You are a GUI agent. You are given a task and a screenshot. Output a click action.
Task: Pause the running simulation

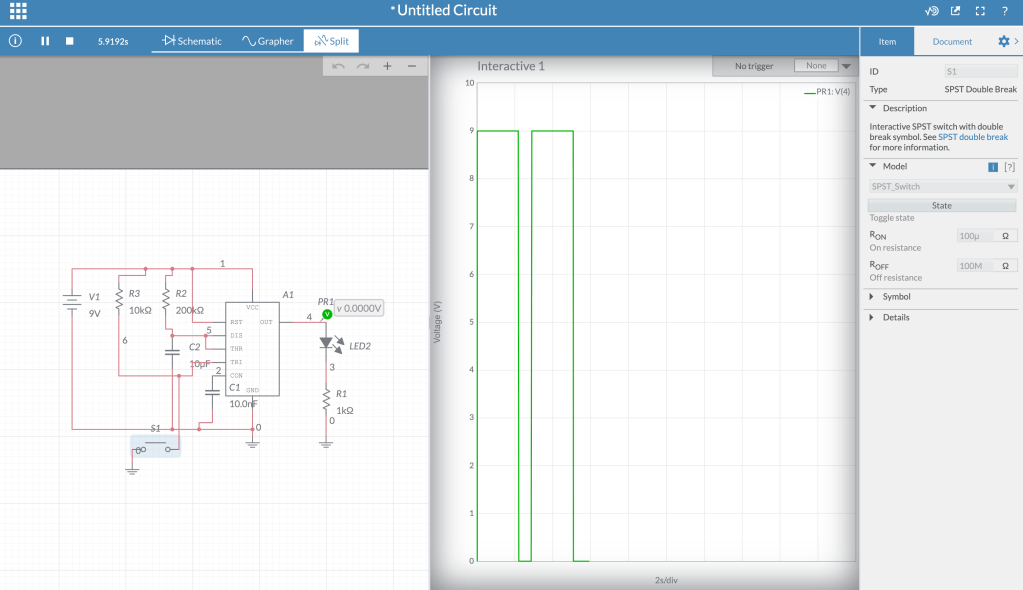tap(45, 41)
